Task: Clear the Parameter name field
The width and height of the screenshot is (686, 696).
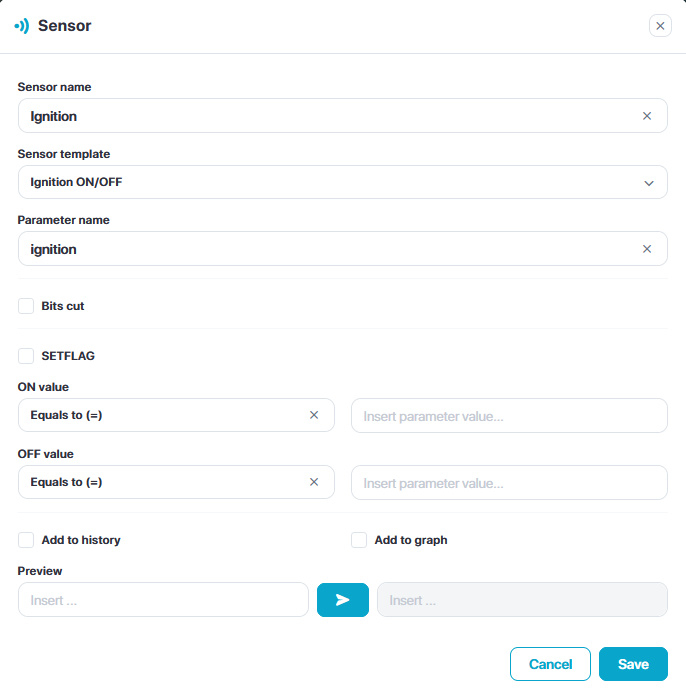Action: 647,249
